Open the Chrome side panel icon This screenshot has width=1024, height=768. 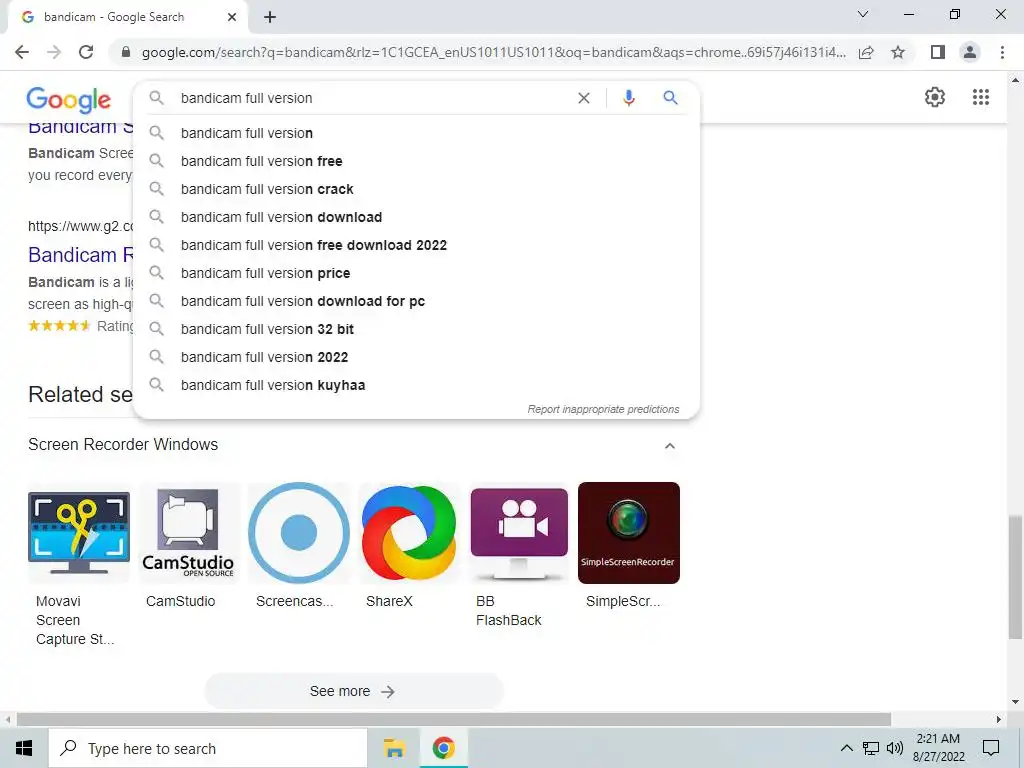(x=938, y=52)
